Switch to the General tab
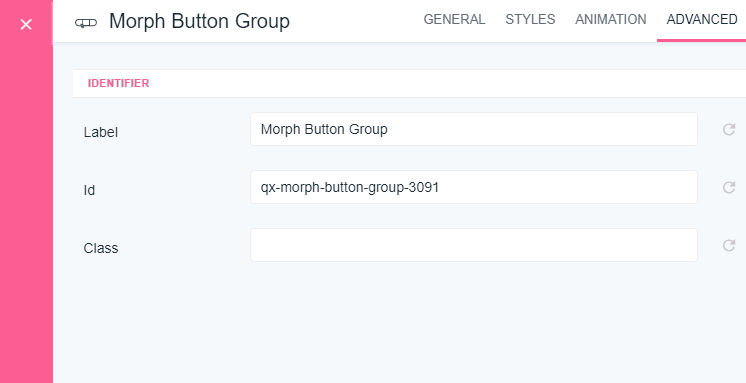 tap(454, 20)
